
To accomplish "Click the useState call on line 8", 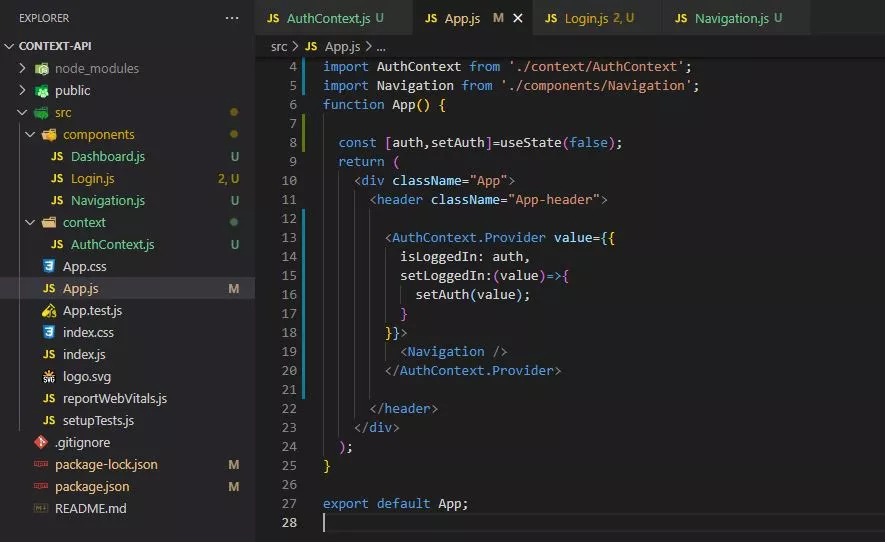I will 561,142.
